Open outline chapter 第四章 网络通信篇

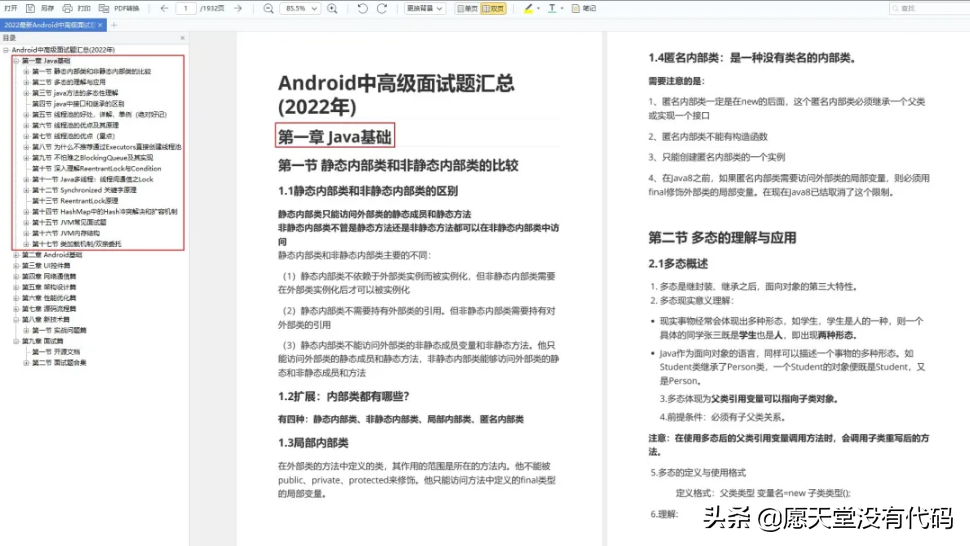[x=49, y=276]
